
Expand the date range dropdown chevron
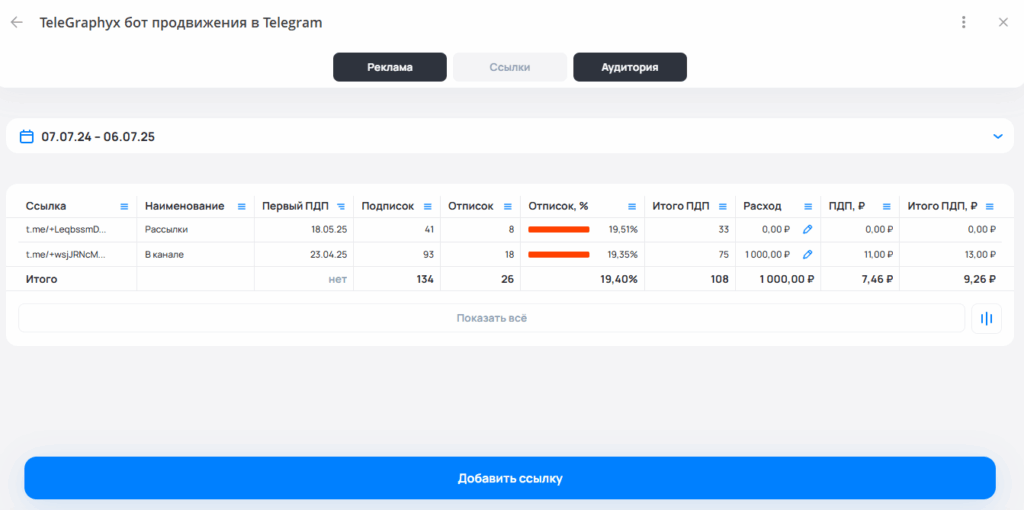click(997, 136)
